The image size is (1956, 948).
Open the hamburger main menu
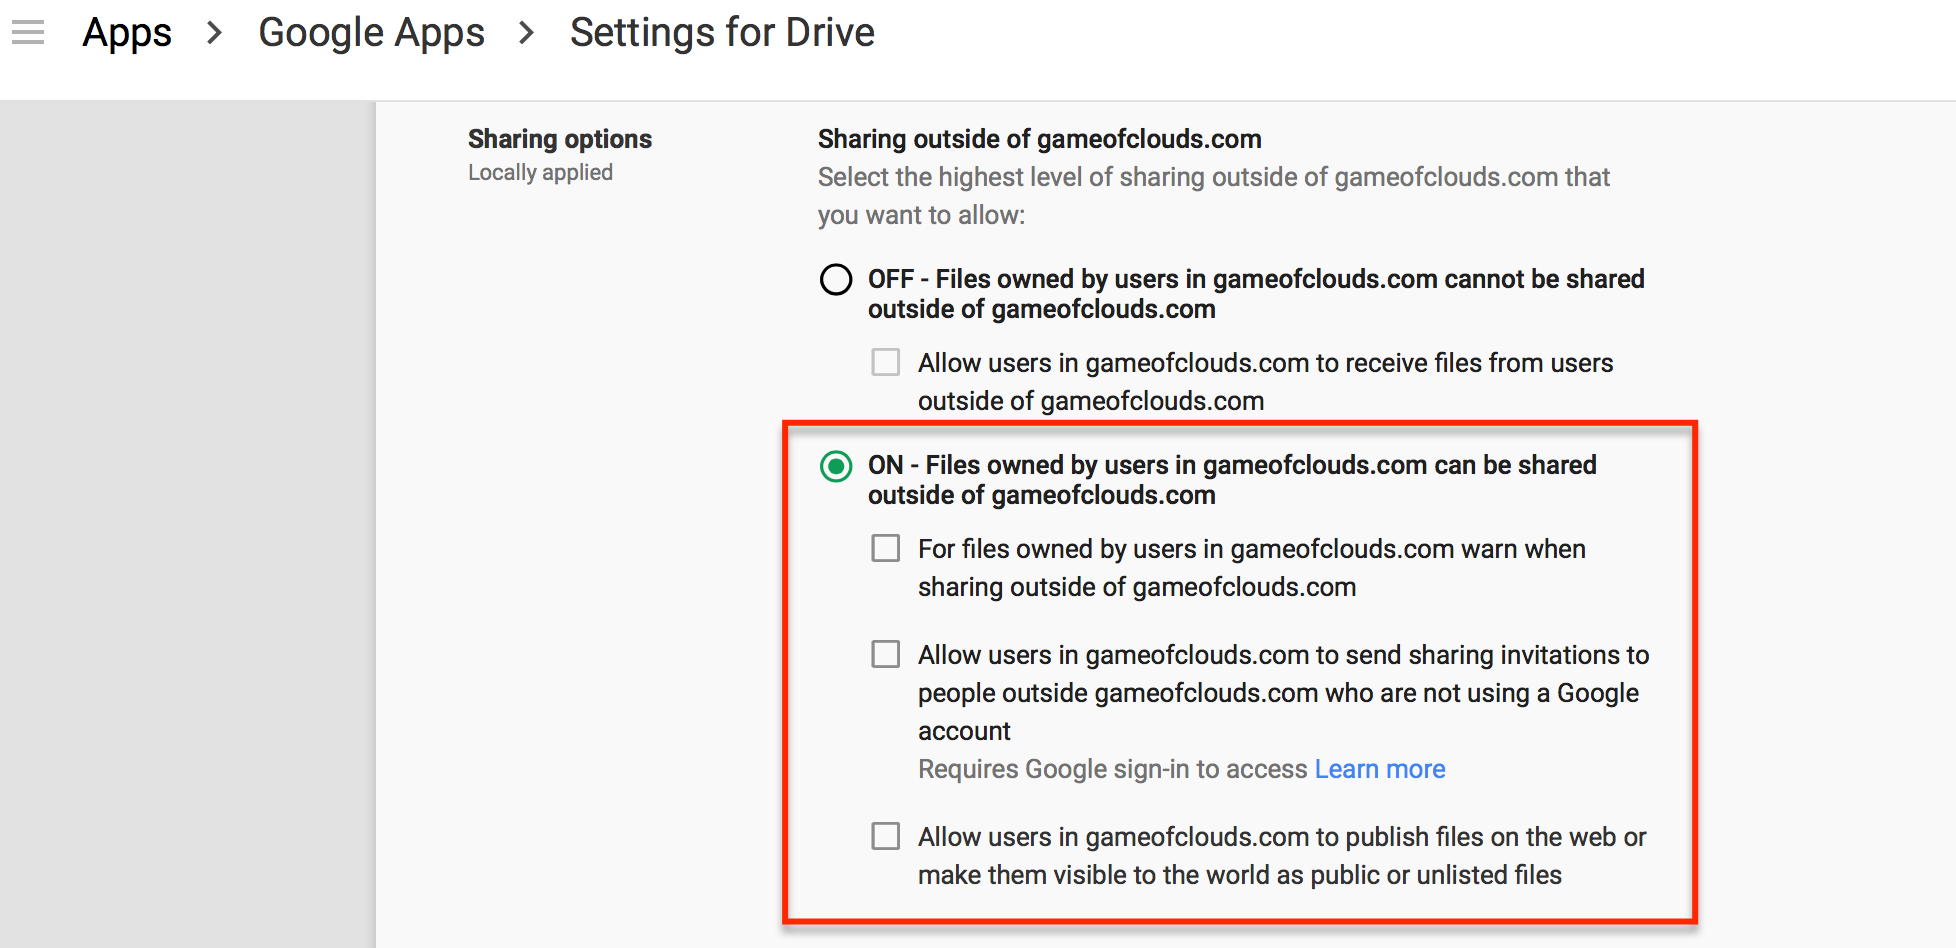click(x=28, y=33)
